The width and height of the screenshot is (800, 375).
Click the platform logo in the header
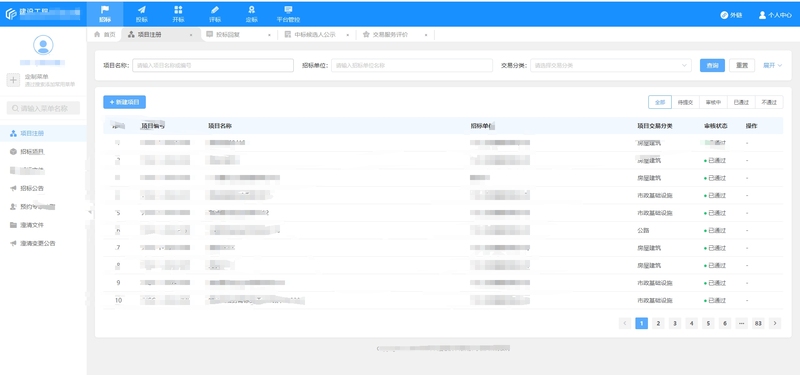[11, 14]
